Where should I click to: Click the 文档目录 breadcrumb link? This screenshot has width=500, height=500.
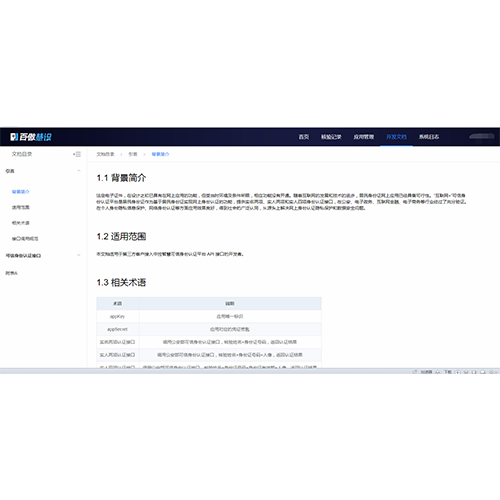click(105, 154)
